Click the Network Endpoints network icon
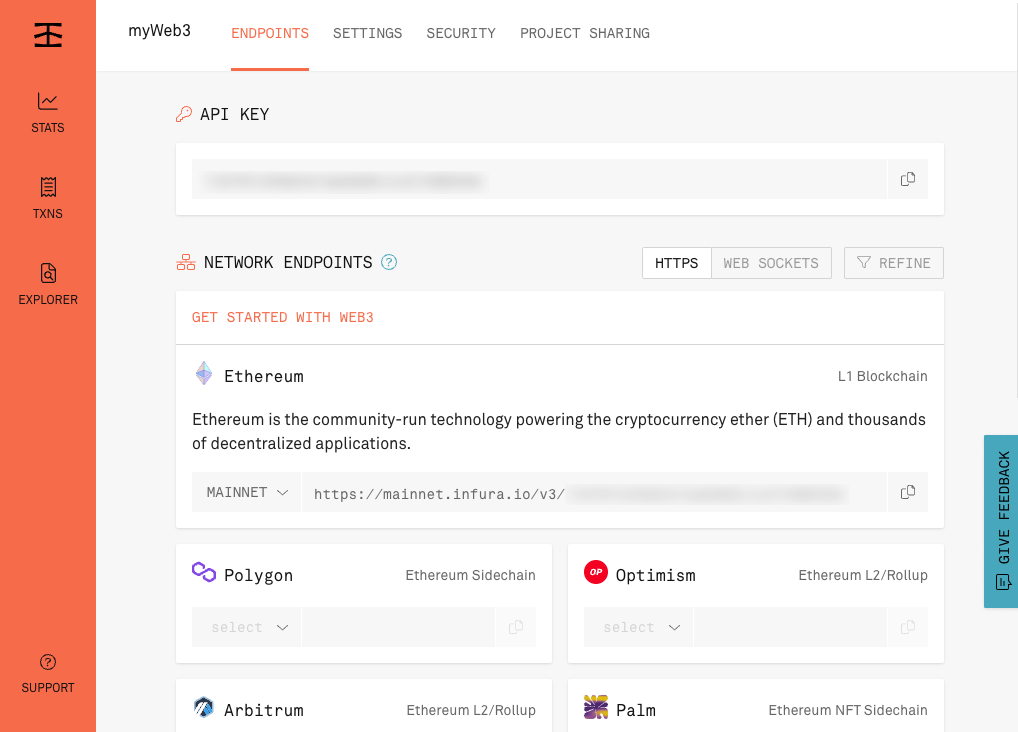The image size is (1018, 732). coord(186,262)
